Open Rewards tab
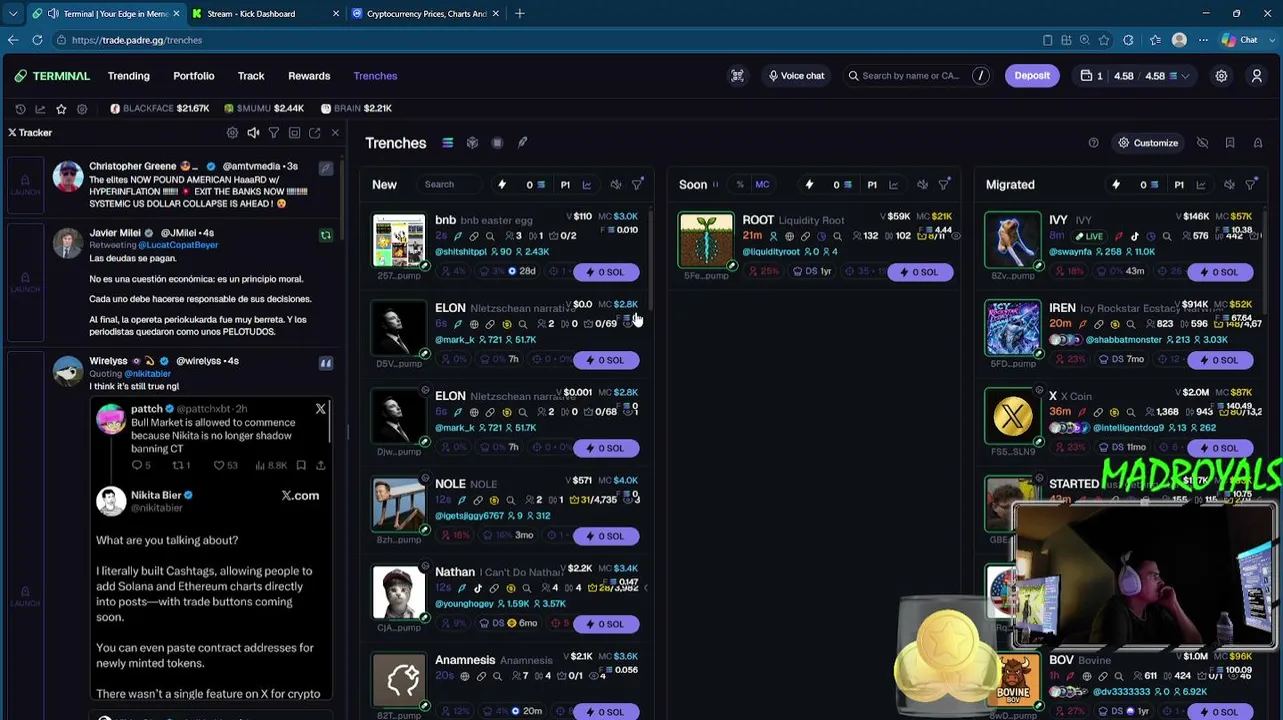 pos(309,76)
